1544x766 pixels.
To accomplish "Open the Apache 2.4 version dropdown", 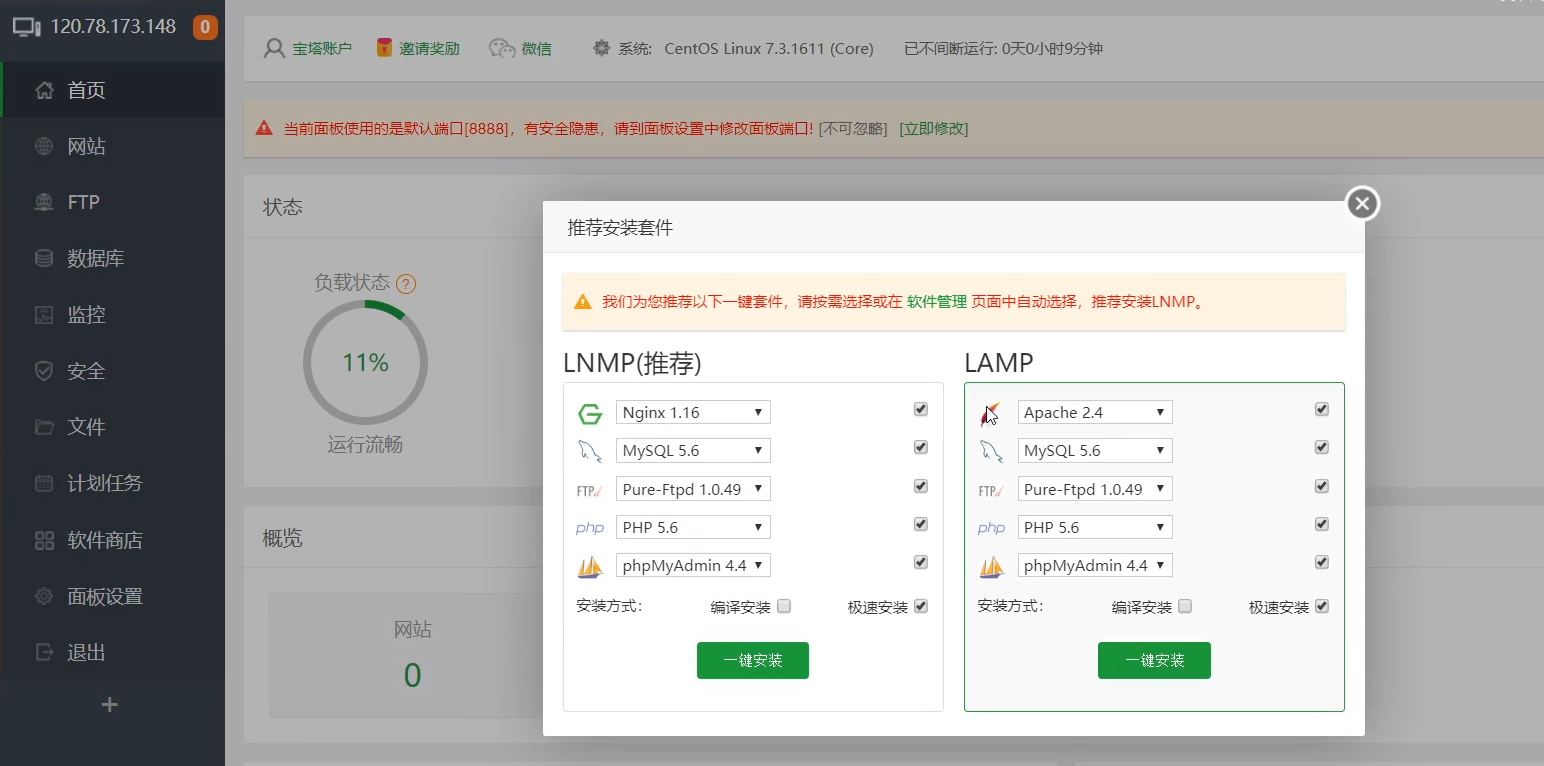I will point(1095,412).
